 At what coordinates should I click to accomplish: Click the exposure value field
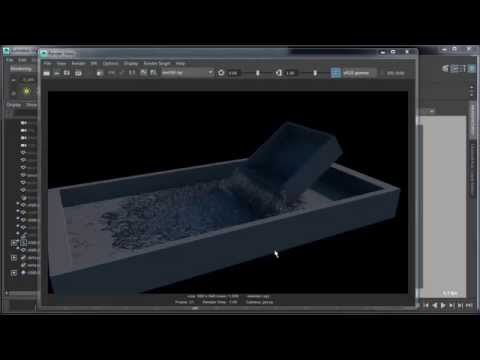[x=234, y=73]
